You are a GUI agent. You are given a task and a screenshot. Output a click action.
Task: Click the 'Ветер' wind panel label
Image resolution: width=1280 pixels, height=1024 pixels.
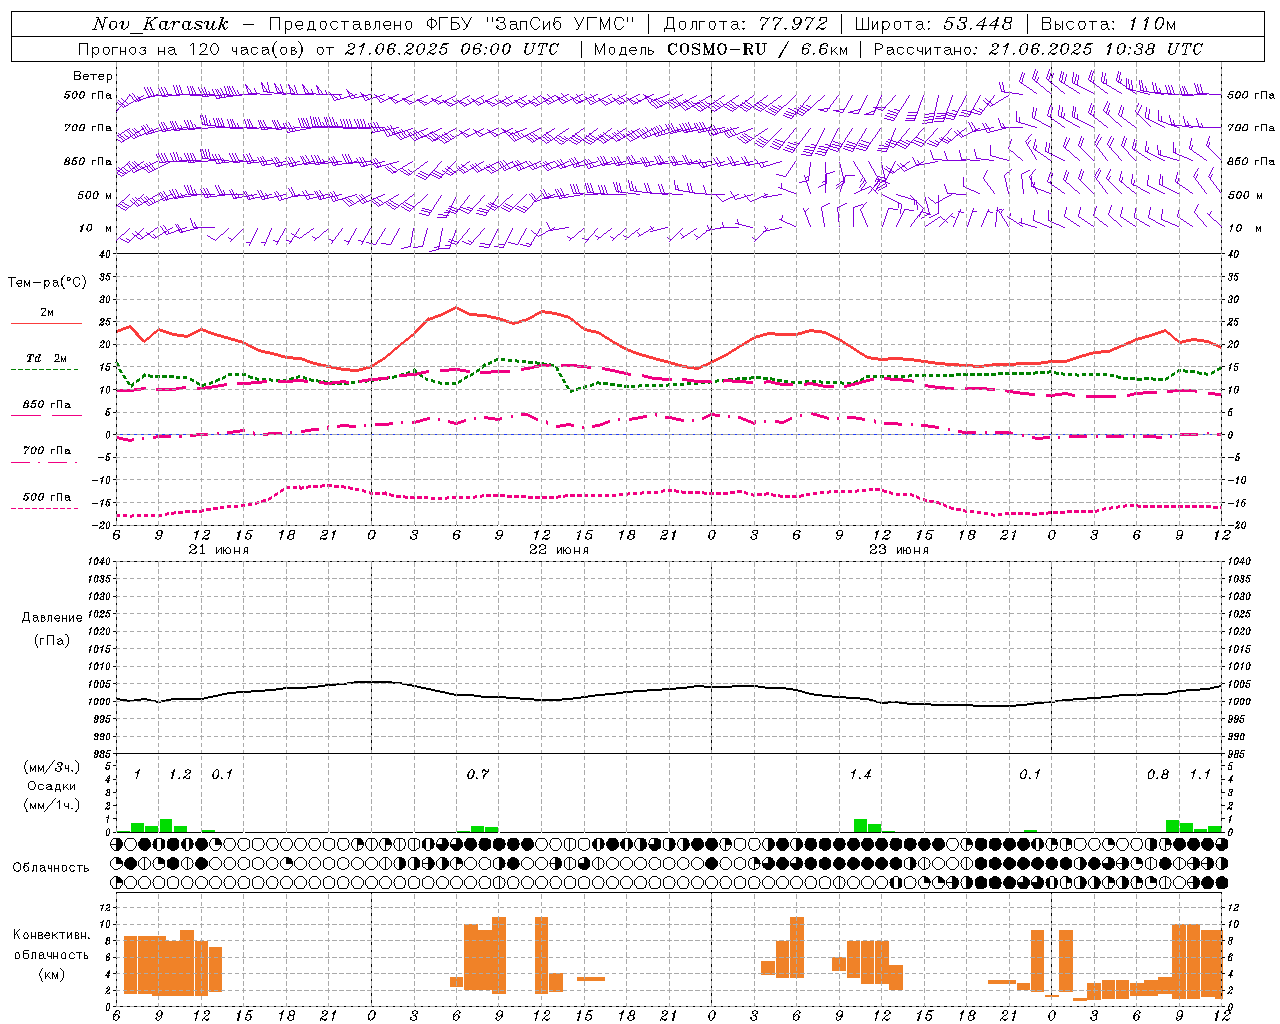coord(93,76)
